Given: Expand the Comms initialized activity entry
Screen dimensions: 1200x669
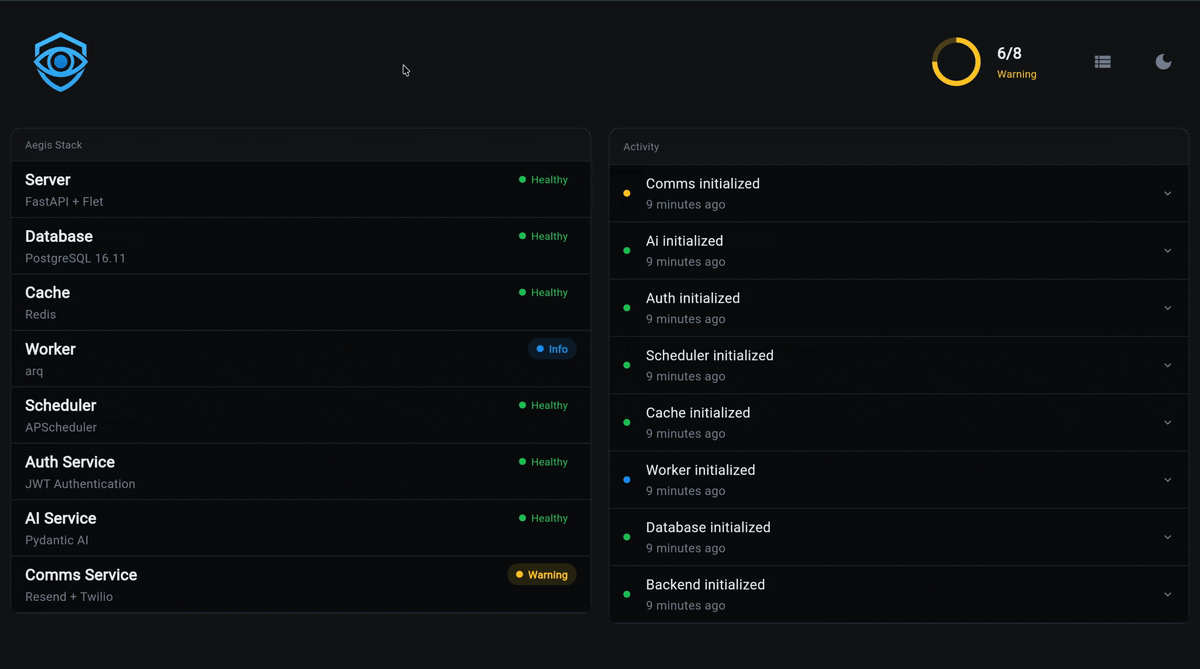Looking at the screenshot, I should pyautogui.click(x=899, y=194).
